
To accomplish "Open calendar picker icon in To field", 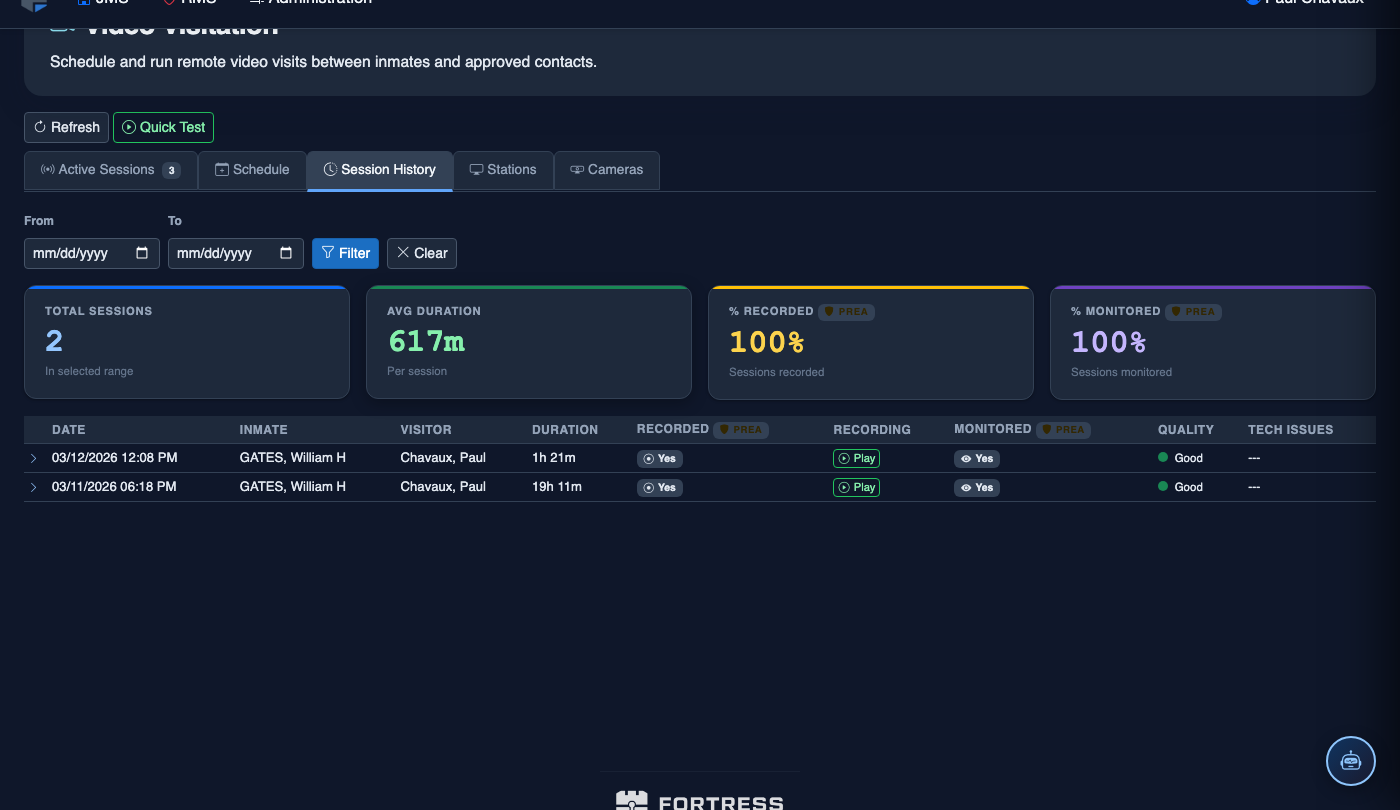I will [286, 253].
